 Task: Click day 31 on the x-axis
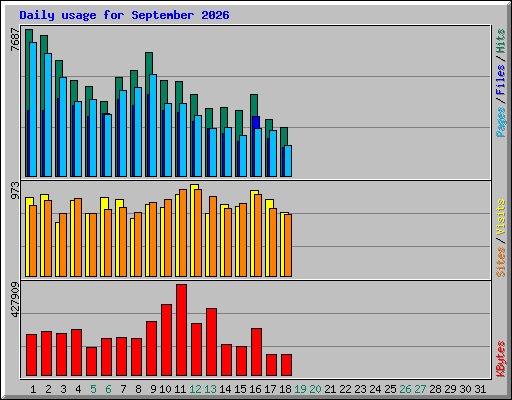tap(480, 389)
